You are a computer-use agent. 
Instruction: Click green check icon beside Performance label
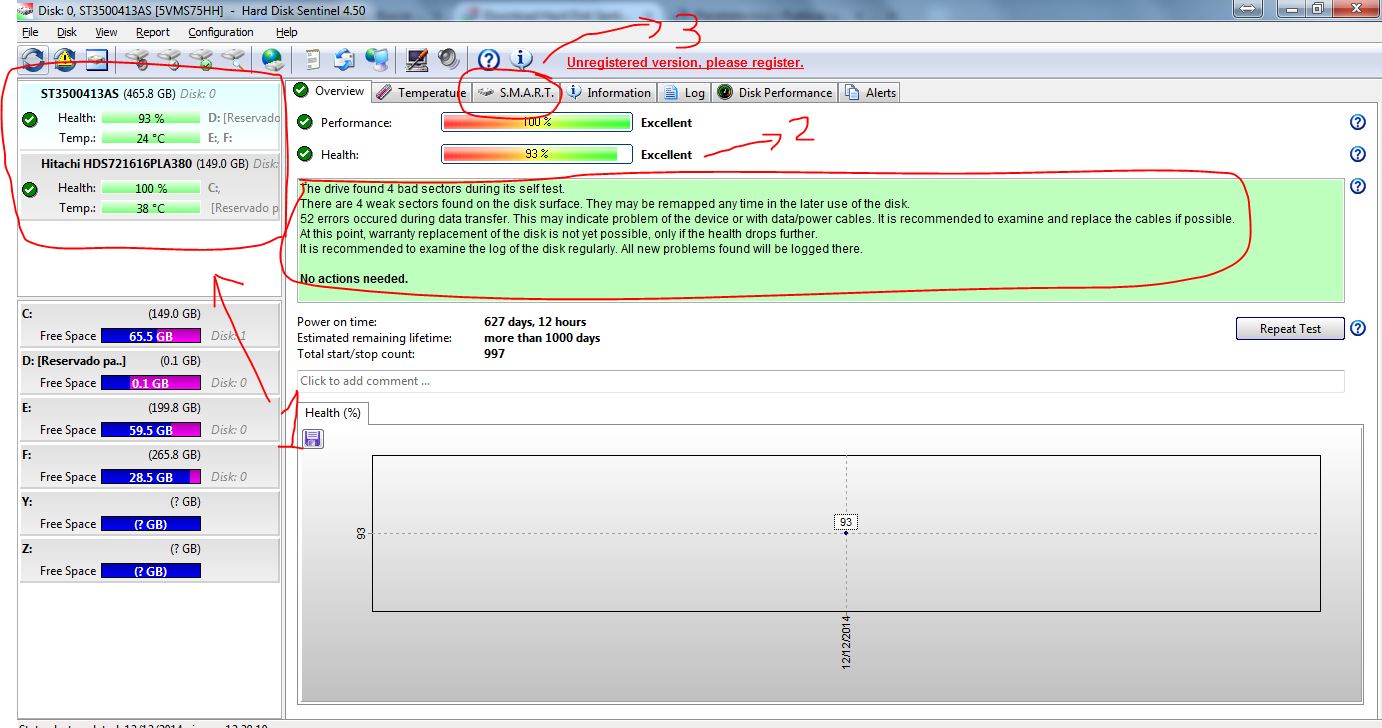304,122
